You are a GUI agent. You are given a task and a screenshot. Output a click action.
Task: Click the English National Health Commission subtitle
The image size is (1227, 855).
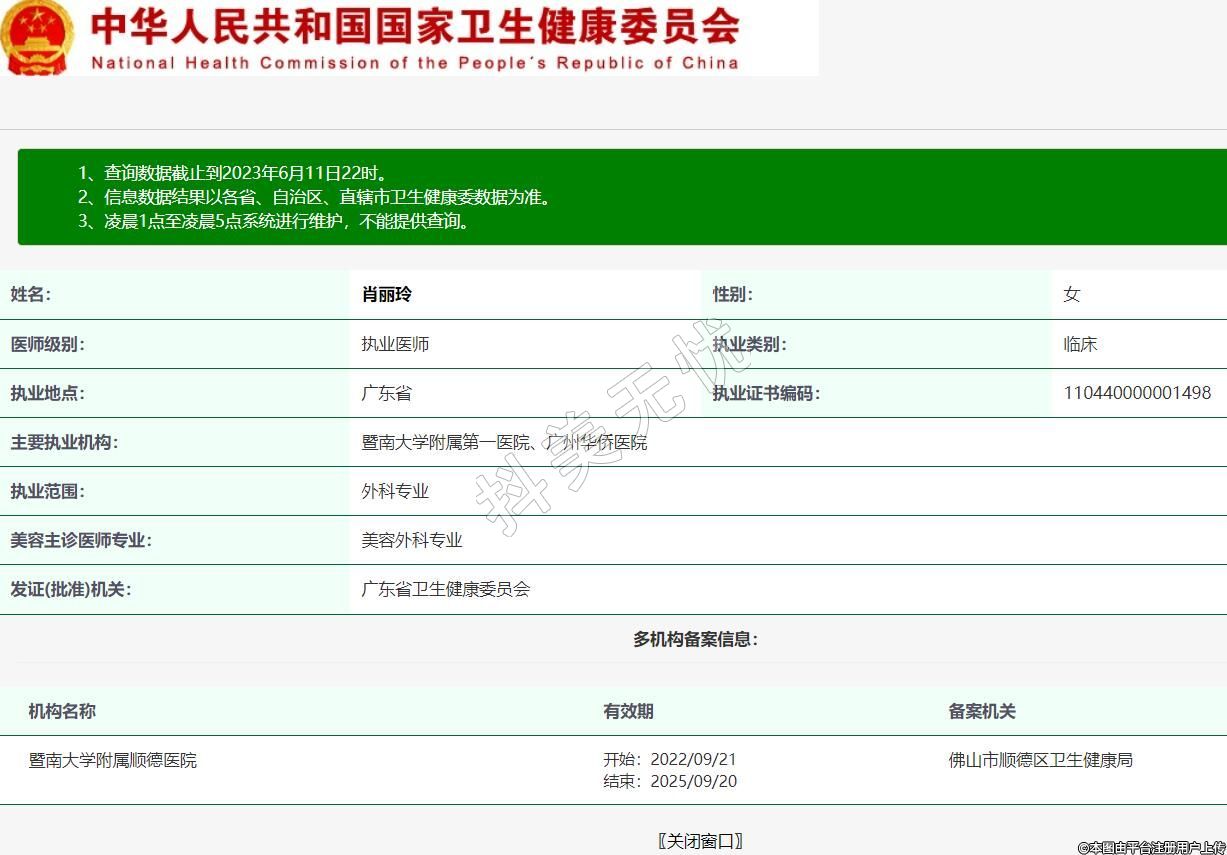pyautogui.click(x=415, y=63)
